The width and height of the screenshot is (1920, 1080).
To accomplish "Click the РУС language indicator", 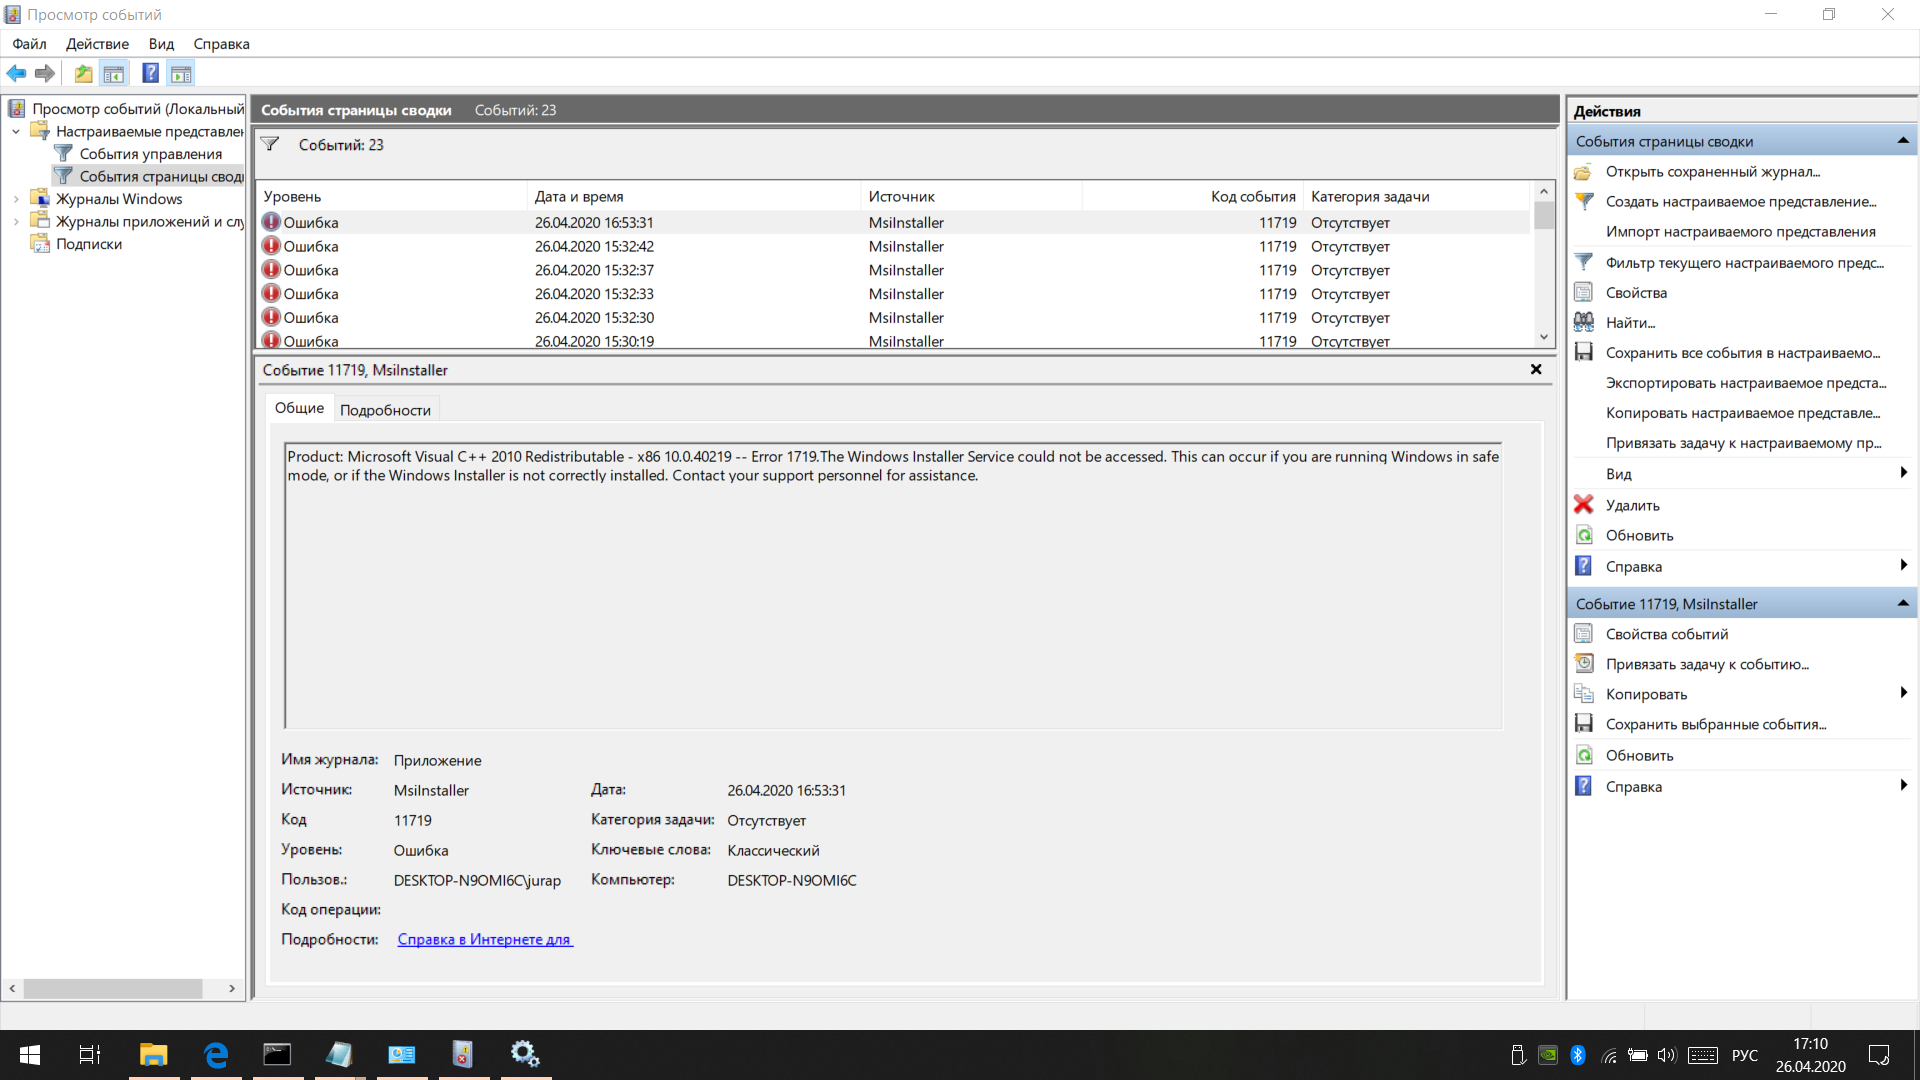I will pos(1745,1055).
